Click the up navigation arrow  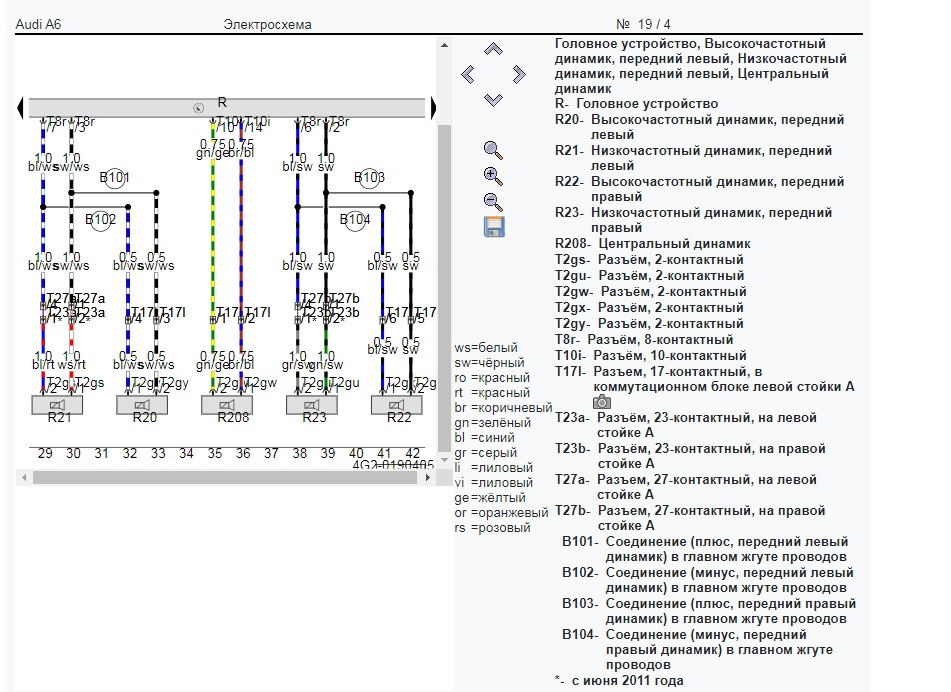(494, 49)
